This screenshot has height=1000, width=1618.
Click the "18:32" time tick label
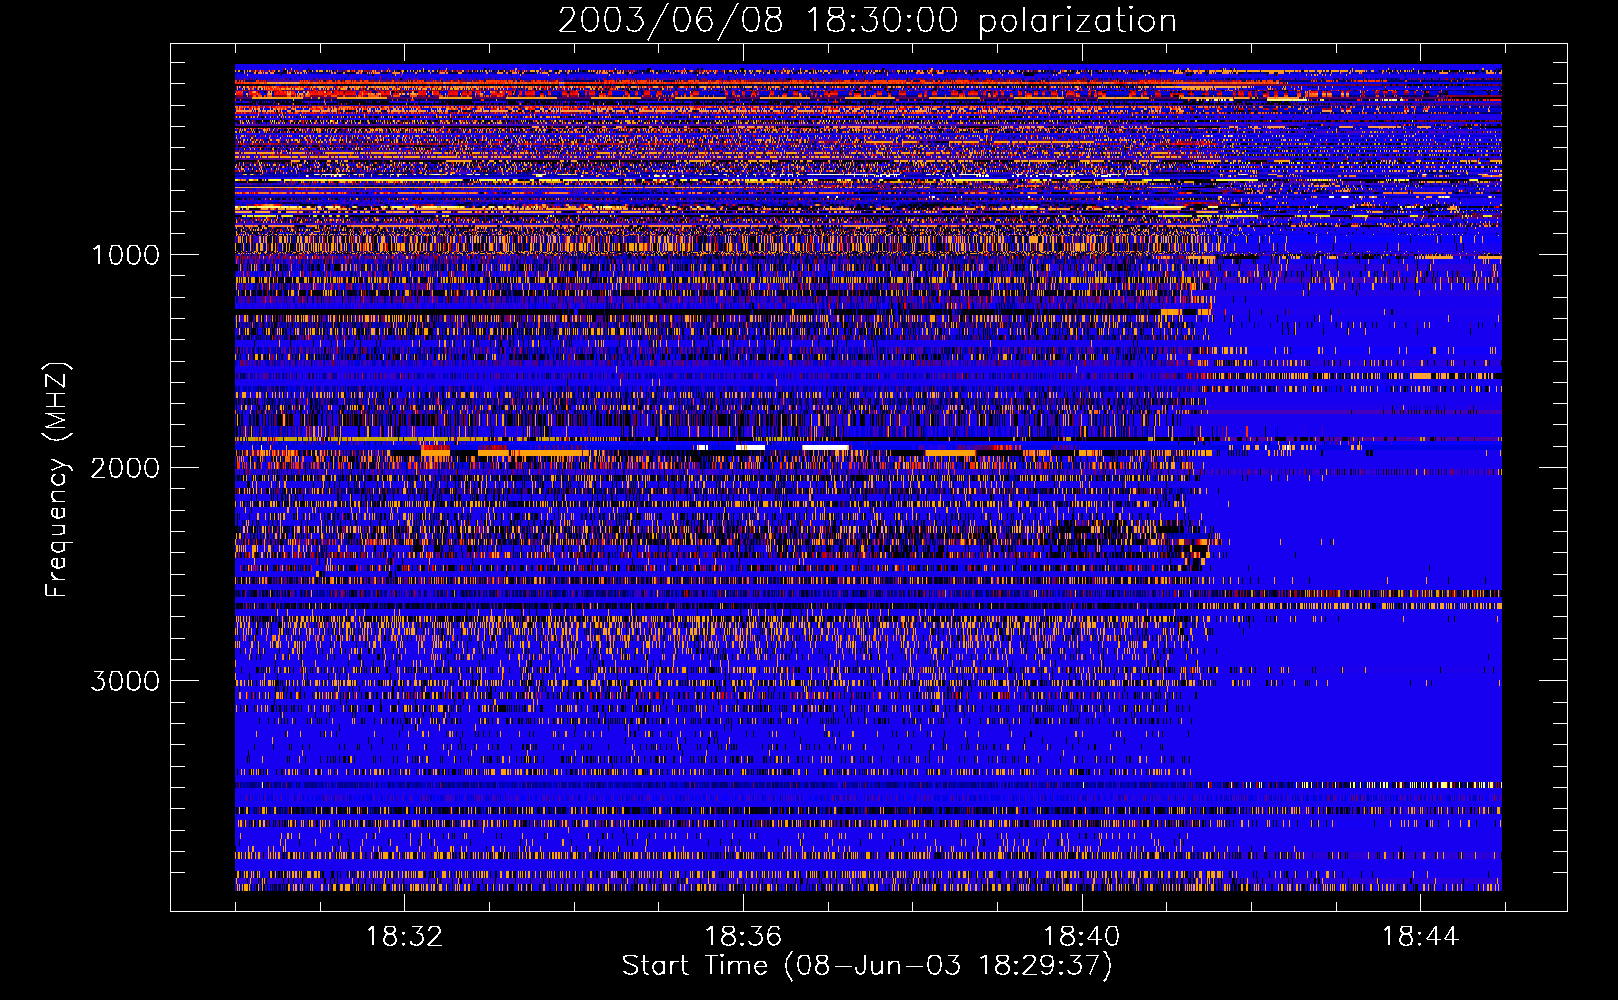point(404,937)
